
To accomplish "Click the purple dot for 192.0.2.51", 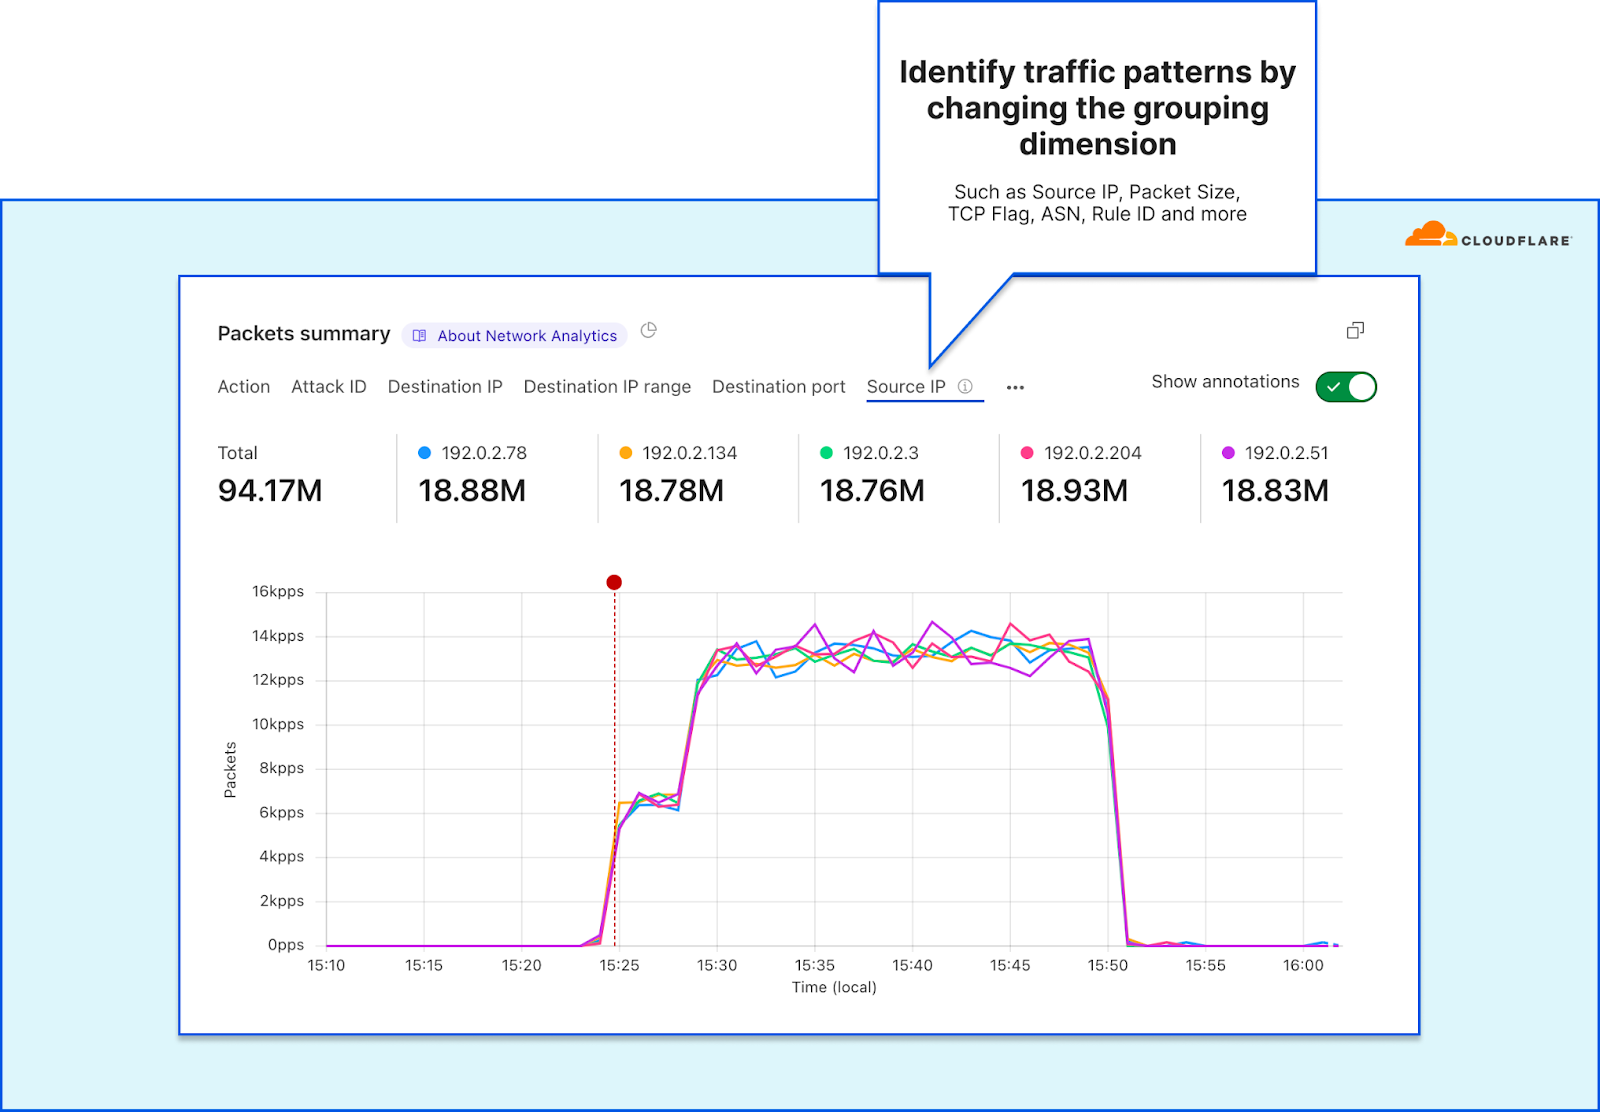I will pos(1228,453).
